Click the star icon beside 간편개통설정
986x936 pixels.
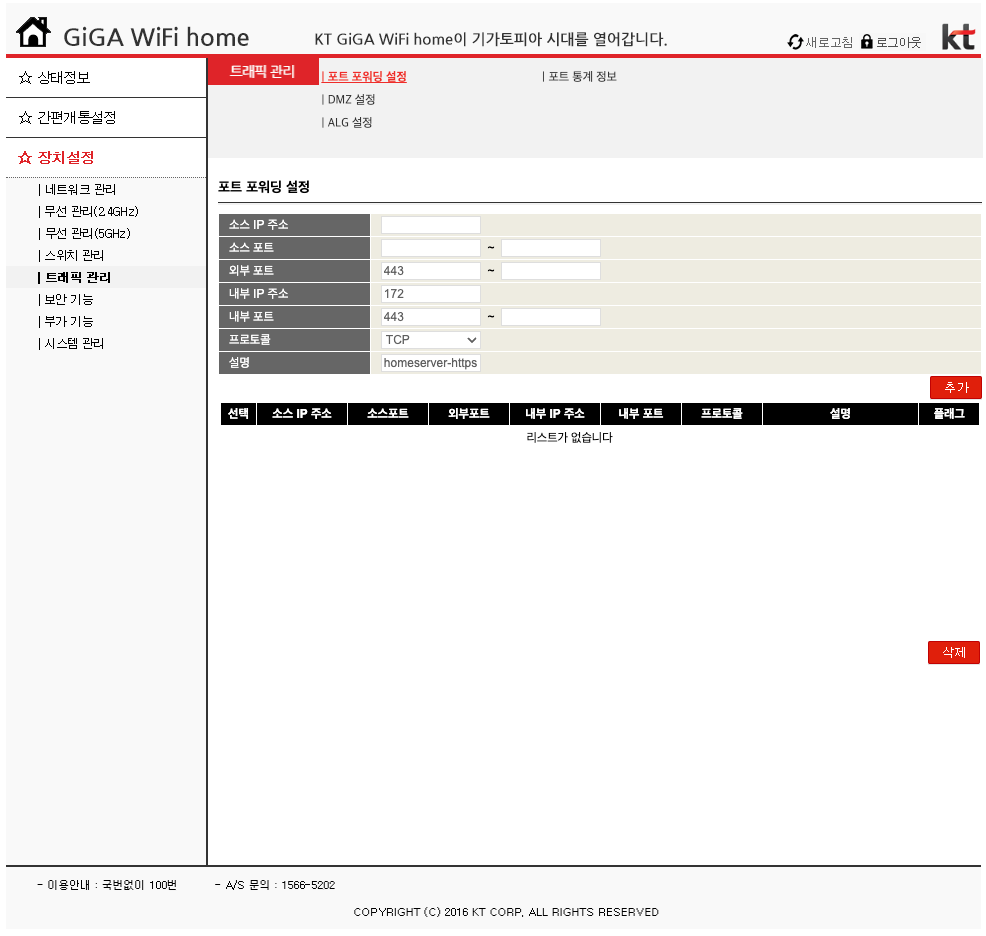point(25,118)
